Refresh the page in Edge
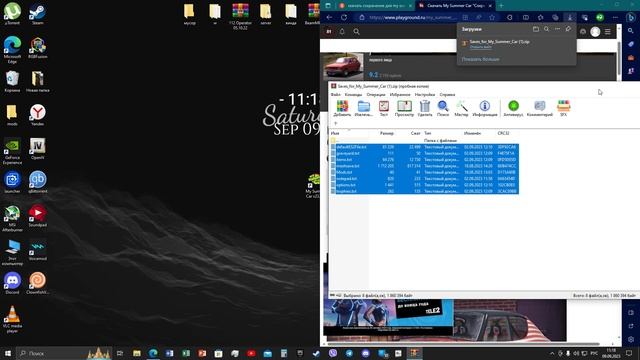This screenshot has width=640, height=360. [x=344, y=18]
